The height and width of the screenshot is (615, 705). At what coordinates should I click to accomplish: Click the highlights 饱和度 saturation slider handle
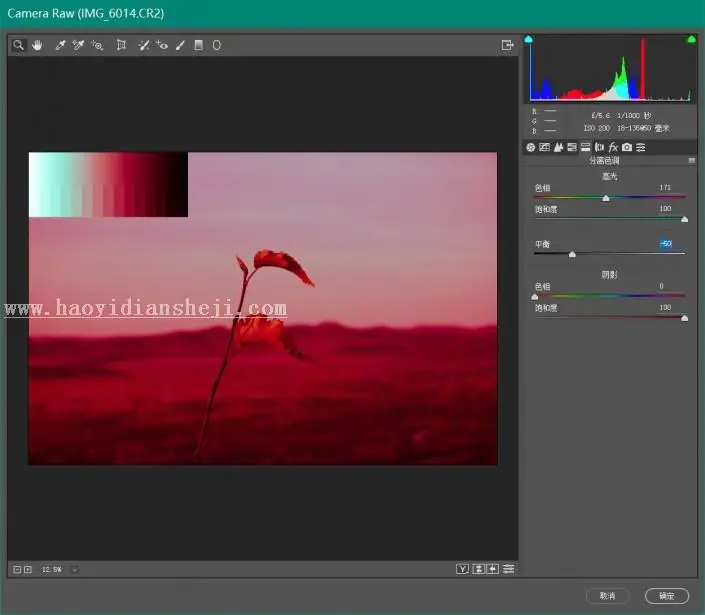pos(684,219)
